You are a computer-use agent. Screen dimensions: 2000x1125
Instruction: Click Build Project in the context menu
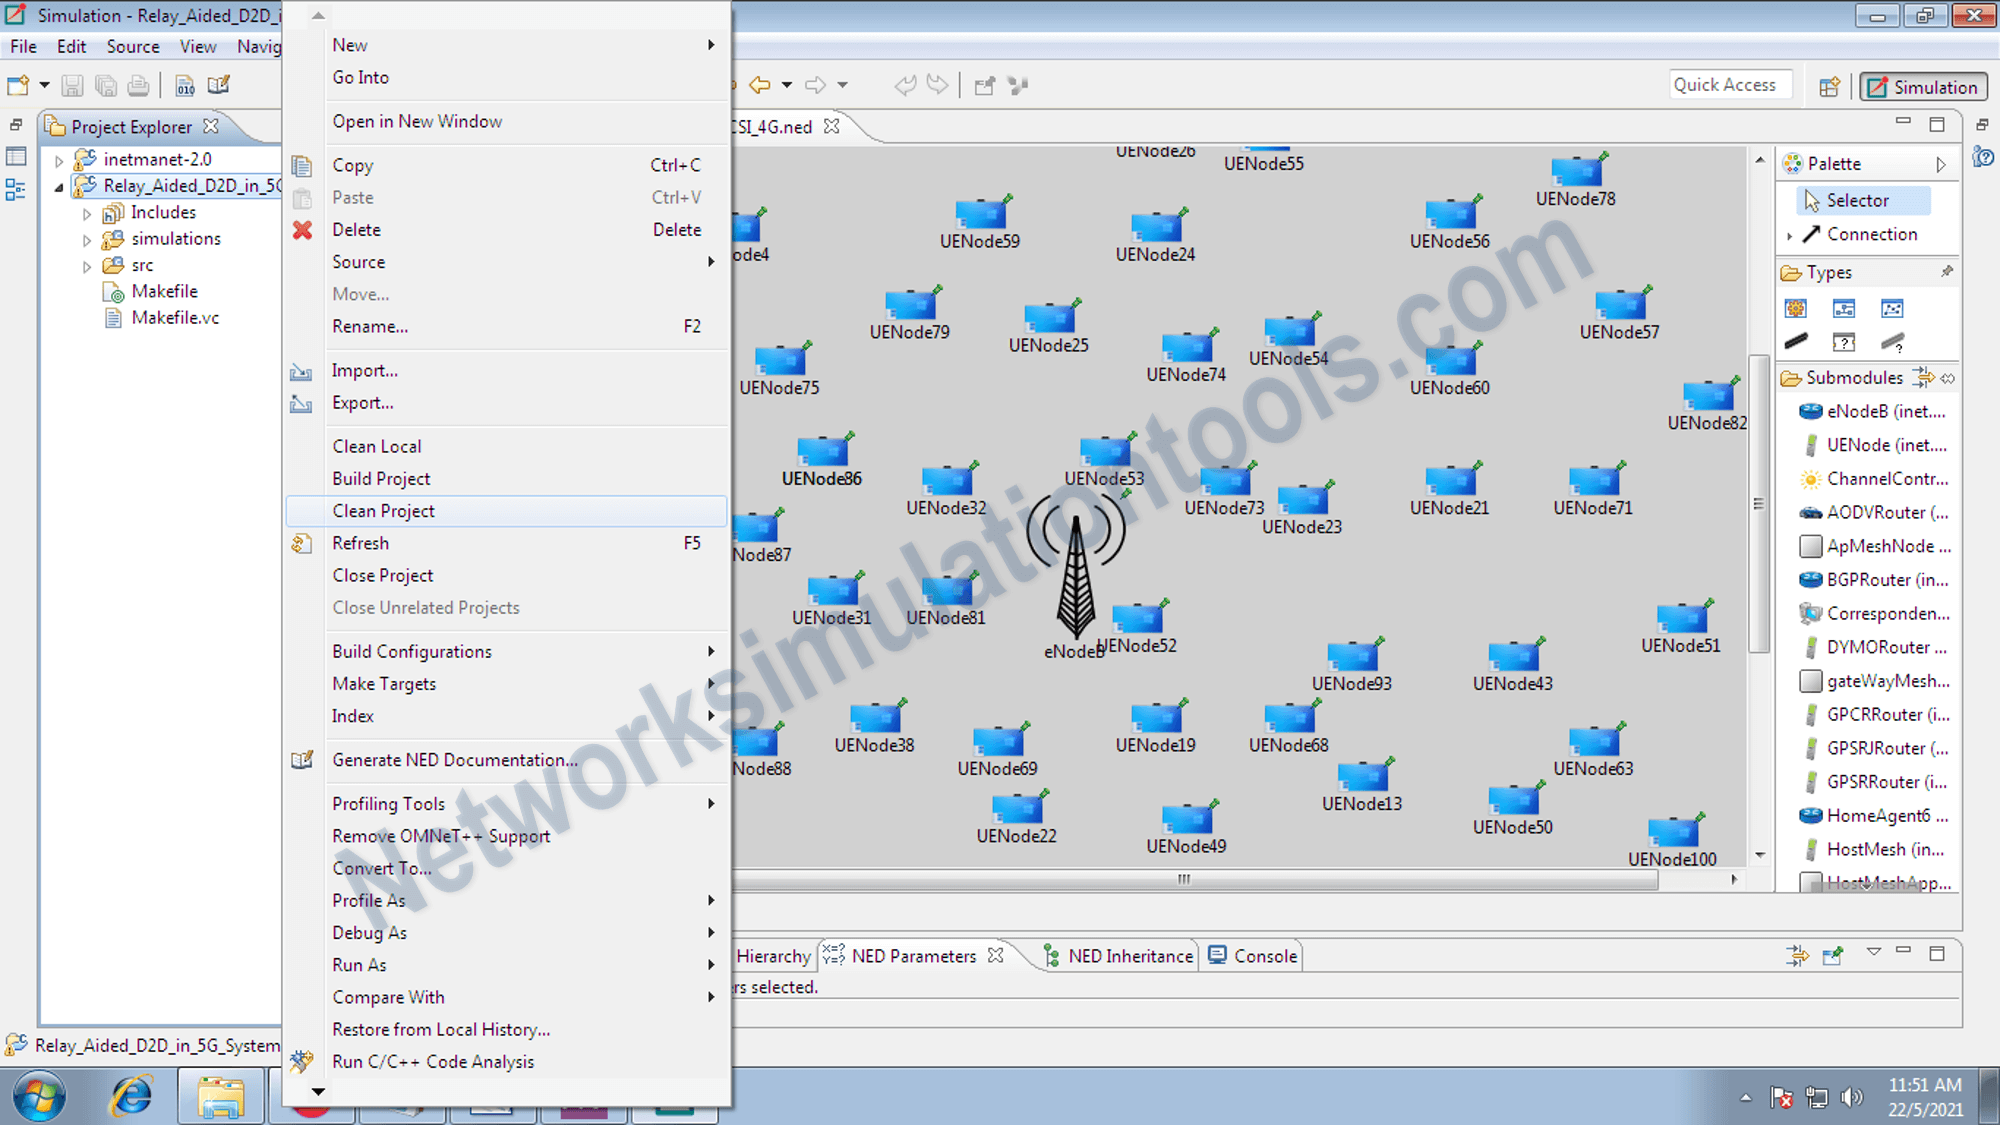[x=381, y=478]
